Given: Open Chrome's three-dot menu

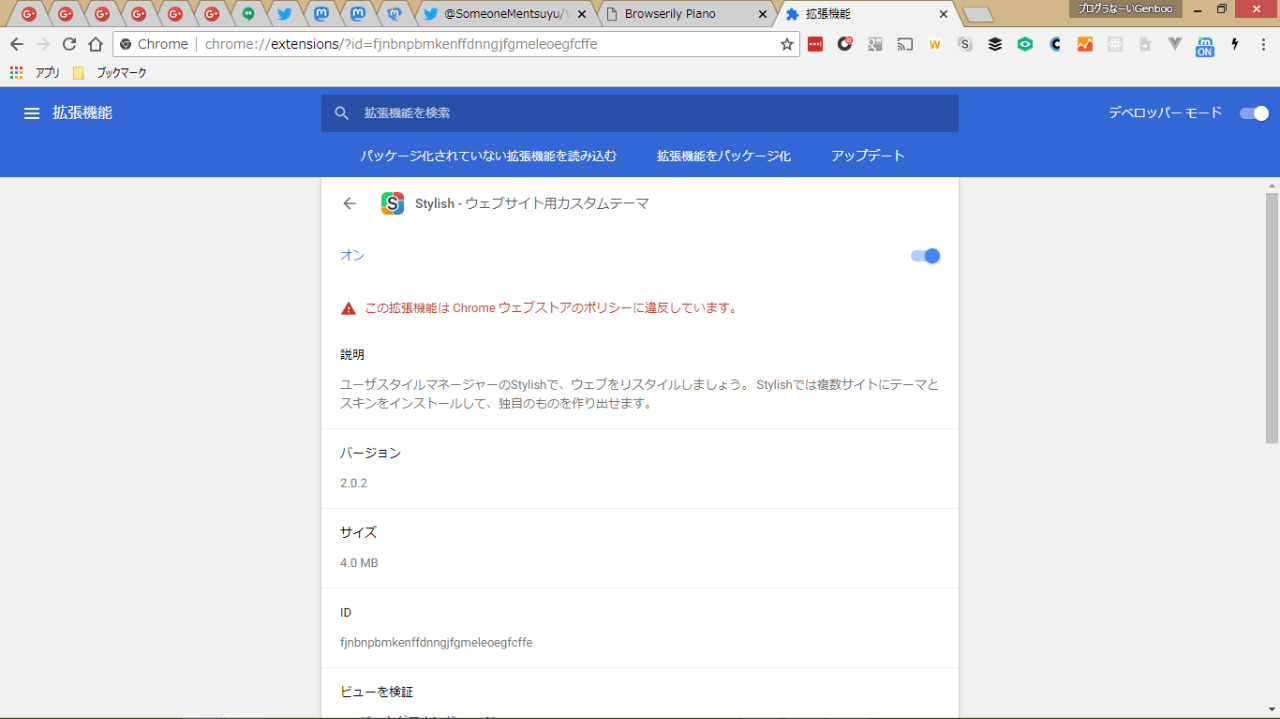Looking at the screenshot, I should click(1263, 44).
